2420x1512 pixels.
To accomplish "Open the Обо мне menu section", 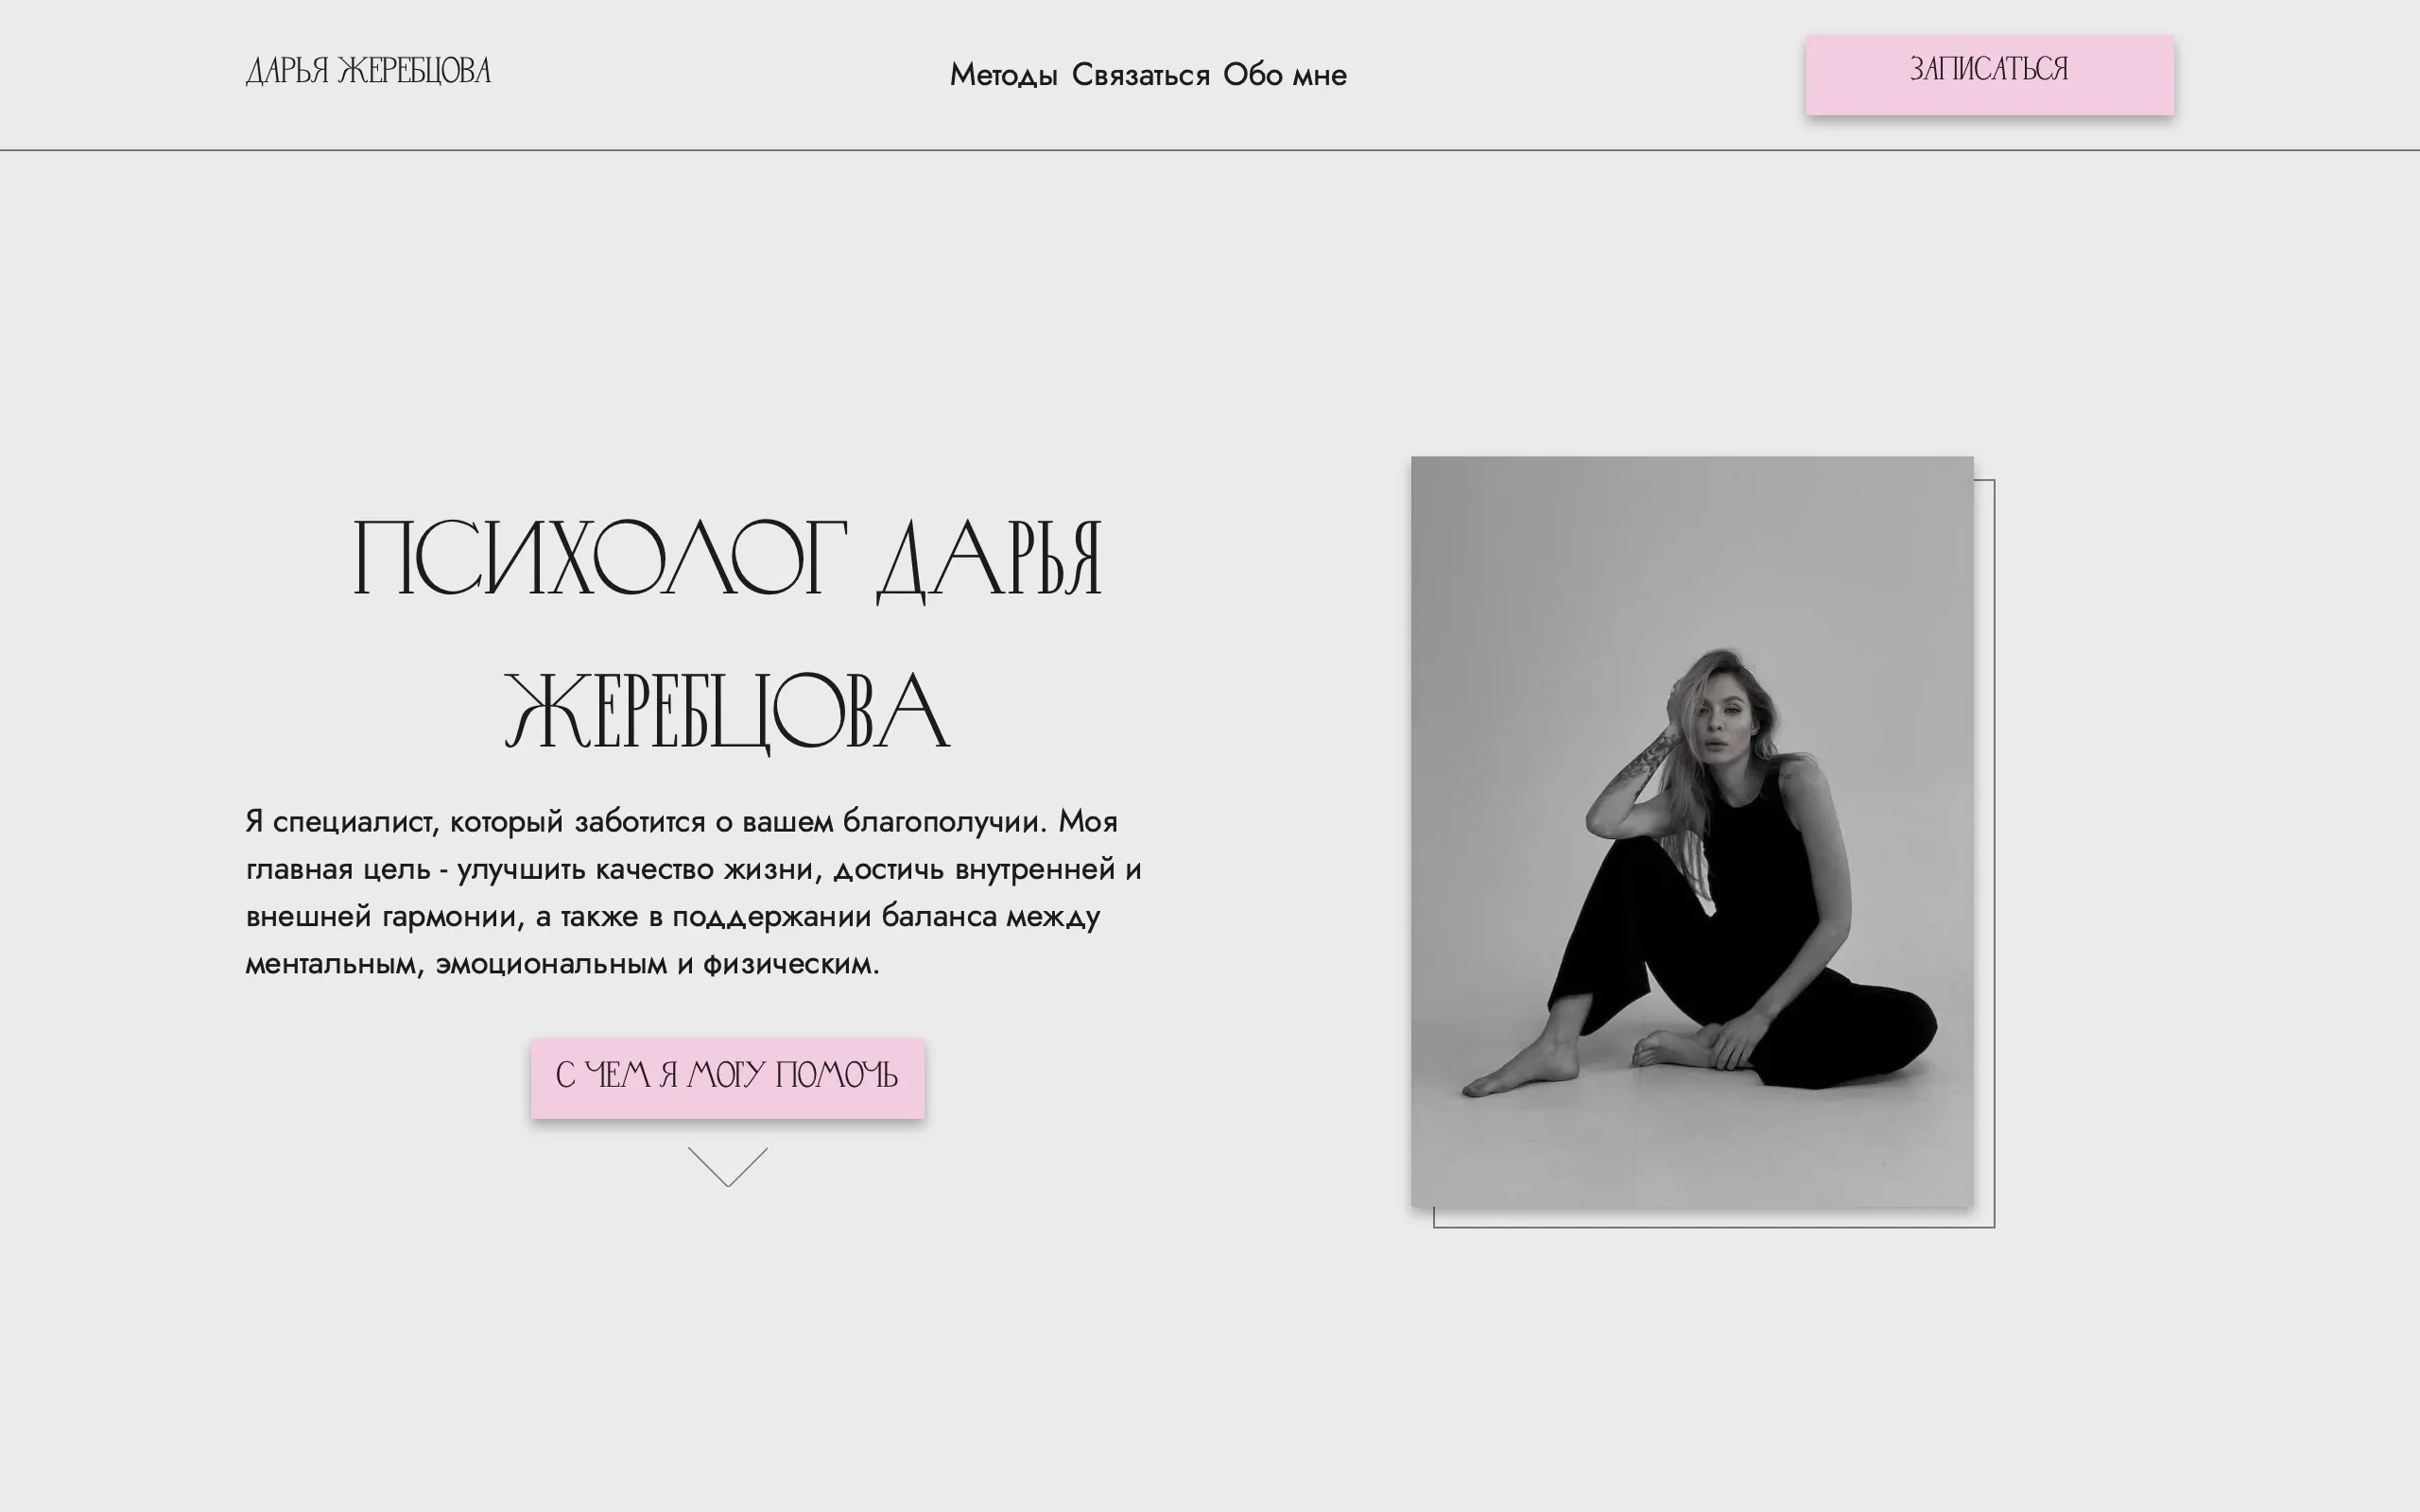I will click(1284, 75).
